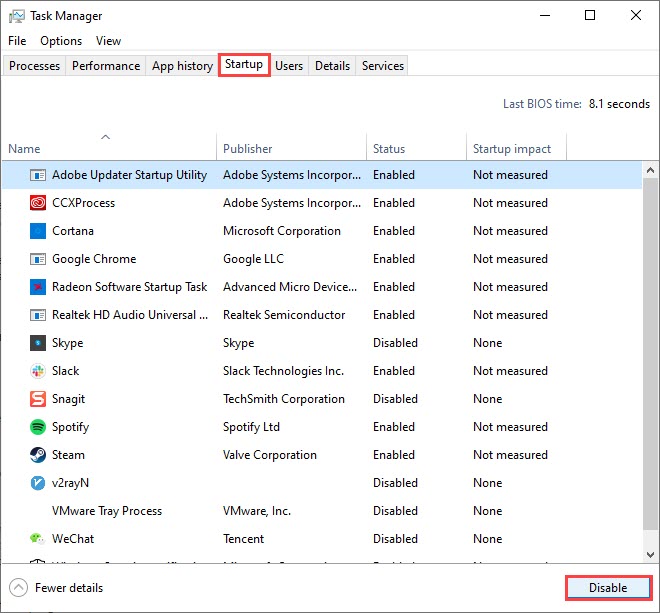Select the Skype row name
The height and width of the screenshot is (613, 660).
(x=67, y=343)
